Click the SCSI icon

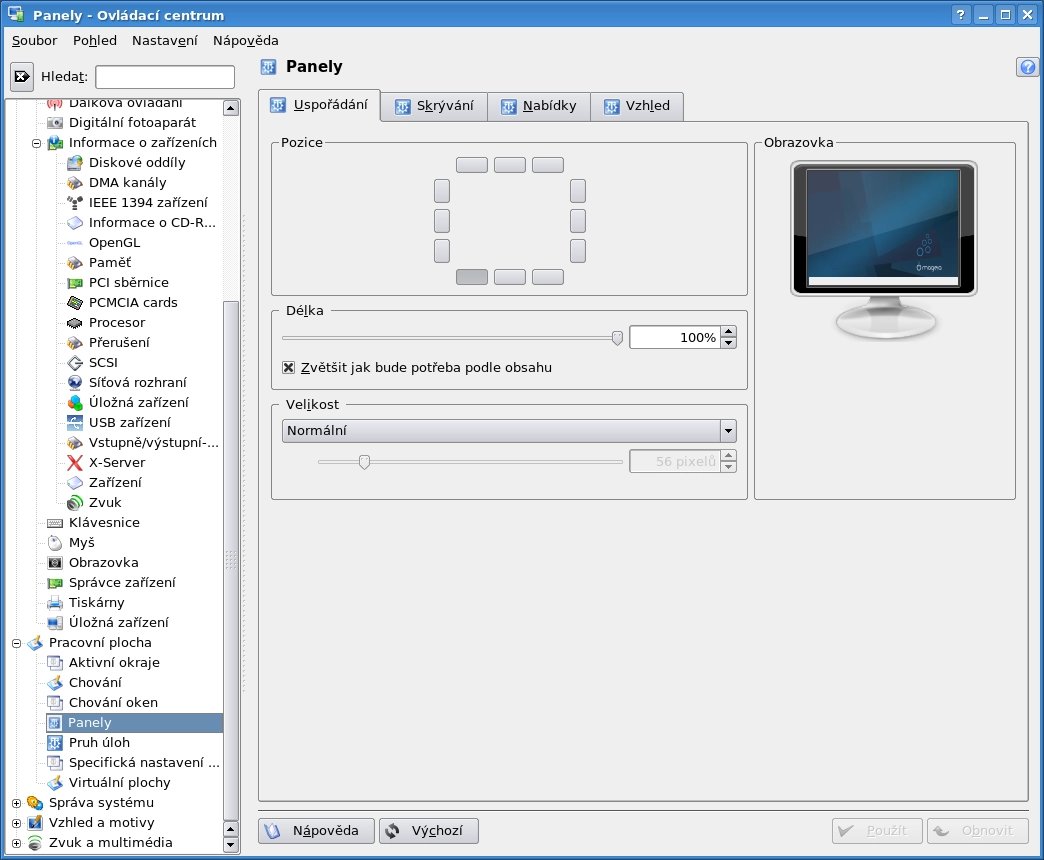point(75,363)
